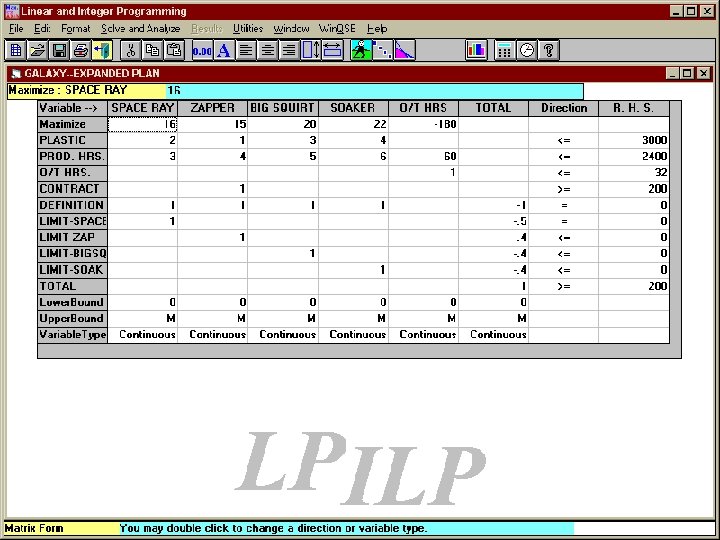Select the PLASTIC constraint row label
Viewport: 720px width, 540px height.
click(x=73, y=140)
